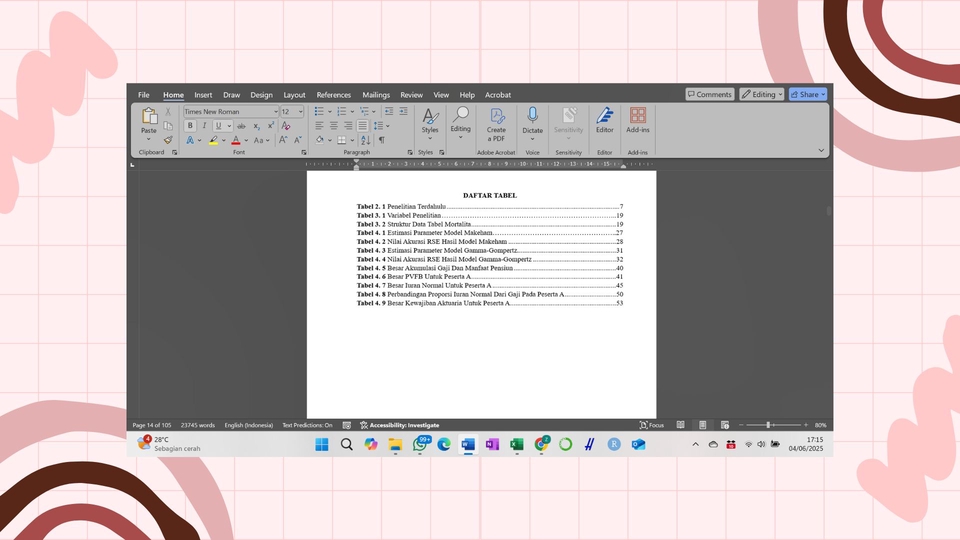Click the Dictate microphone button
The width and height of the screenshot is (960, 540).
tap(533, 121)
